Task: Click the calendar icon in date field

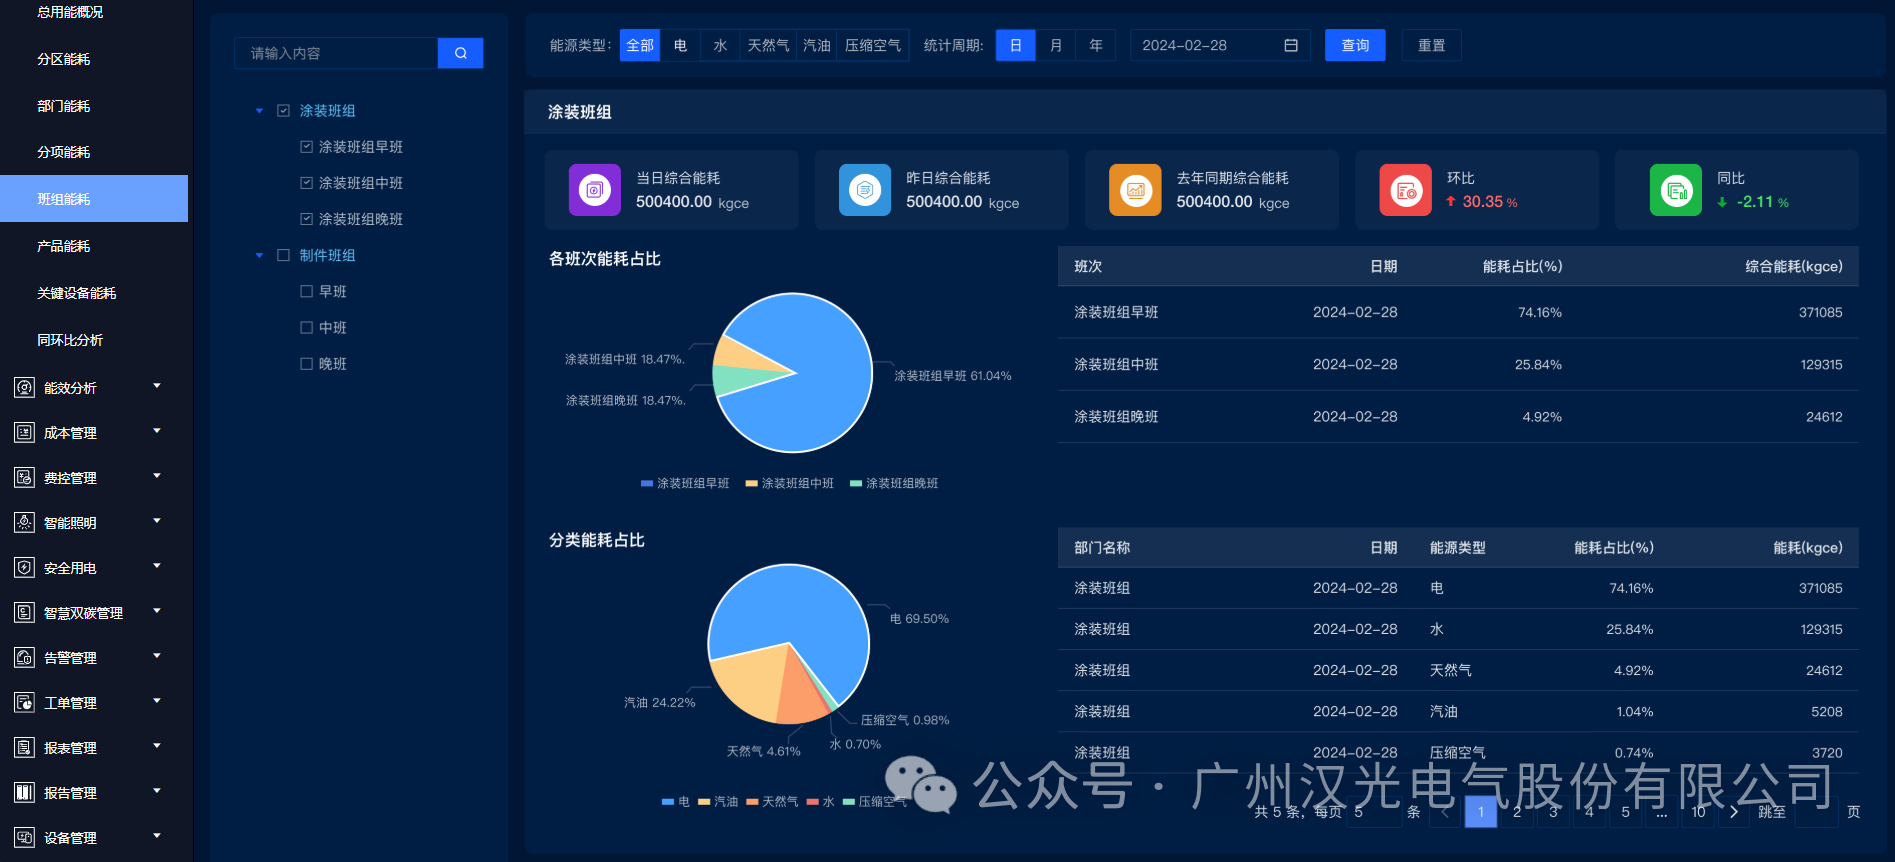Action: [1290, 46]
